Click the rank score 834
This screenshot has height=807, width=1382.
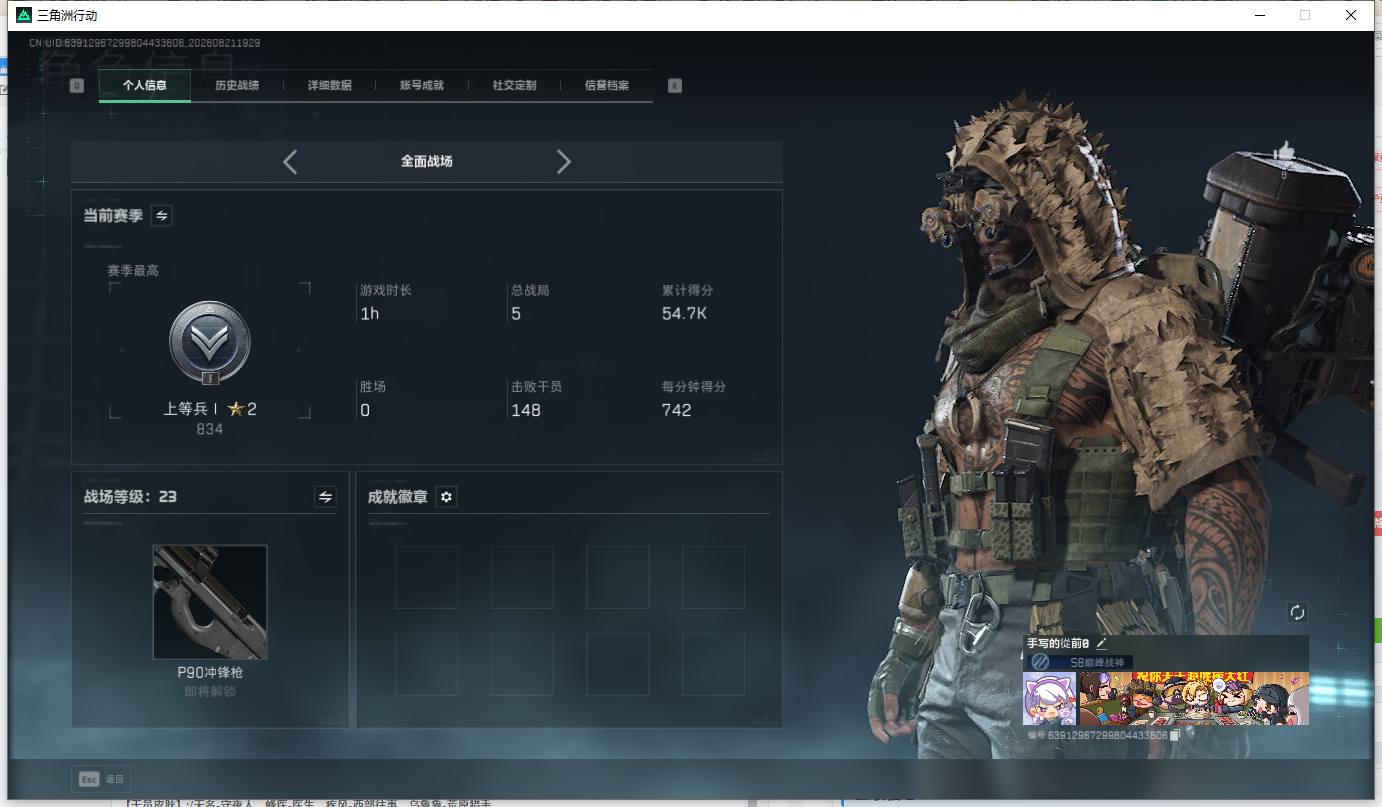coord(210,429)
